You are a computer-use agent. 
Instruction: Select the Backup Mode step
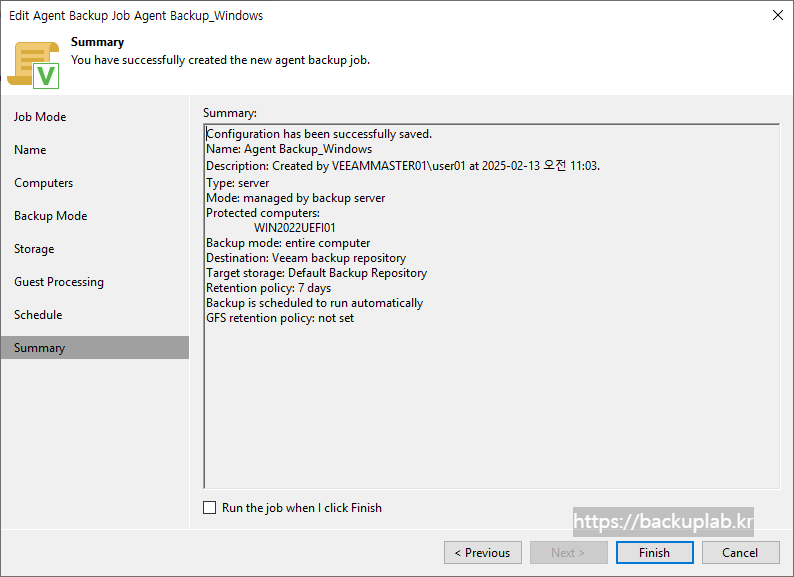(x=51, y=216)
